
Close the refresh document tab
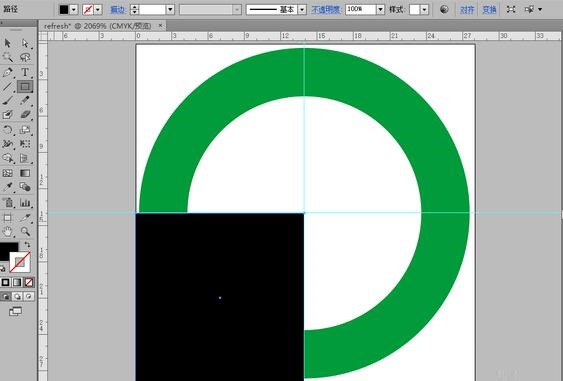click(x=160, y=25)
